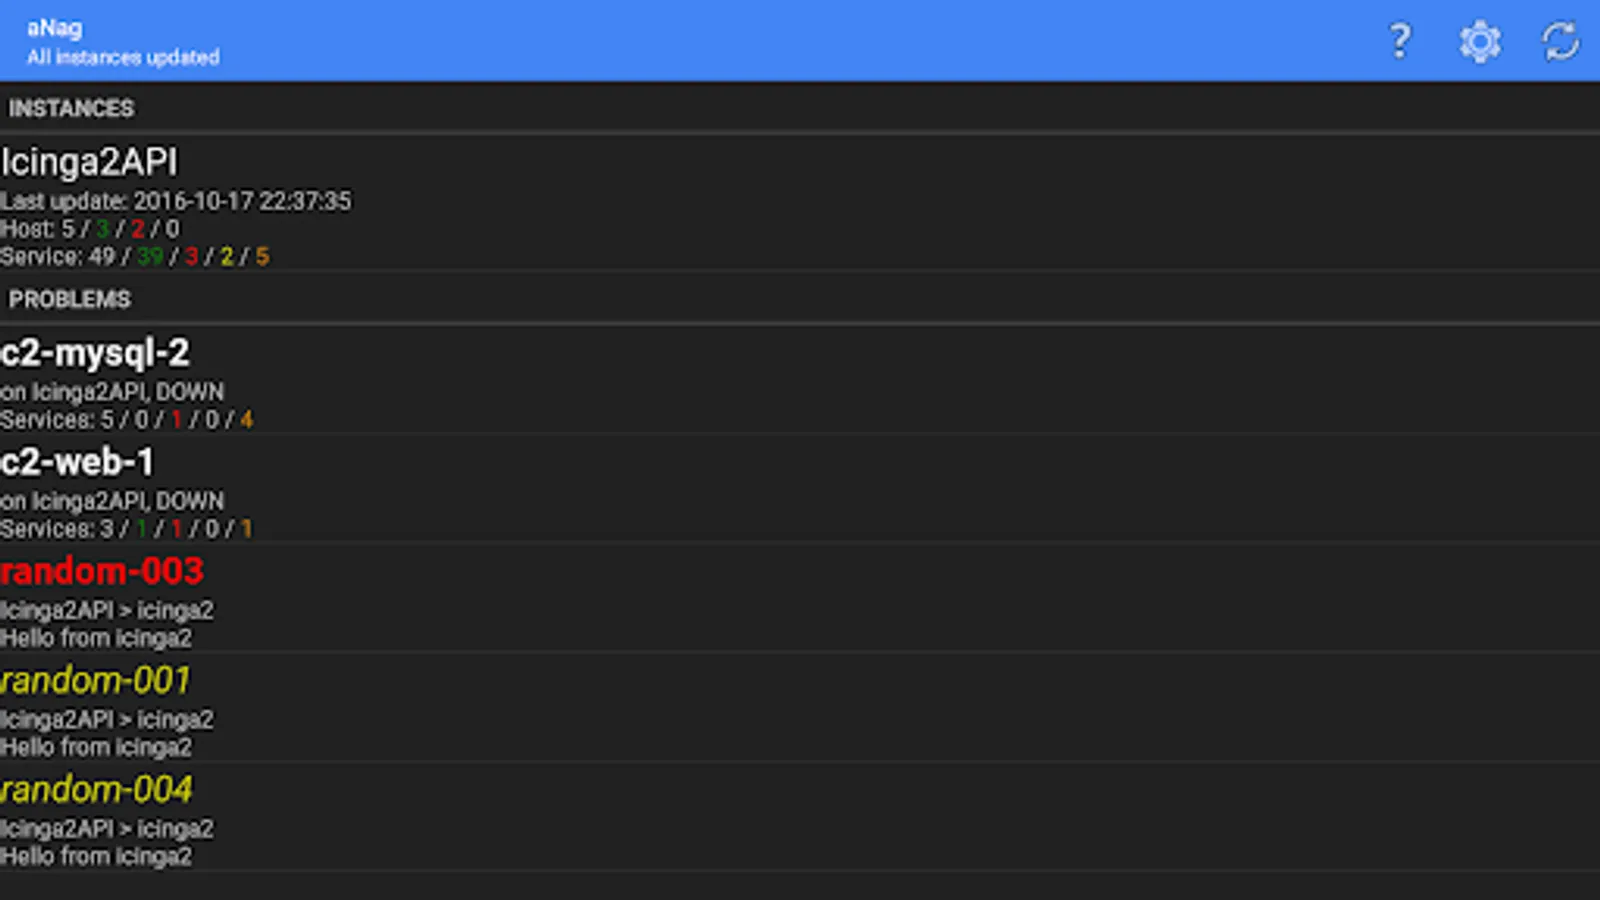Tap Hello from icinga2 under random-003
Viewport: 1600px width, 900px height.
[x=96, y=638]
